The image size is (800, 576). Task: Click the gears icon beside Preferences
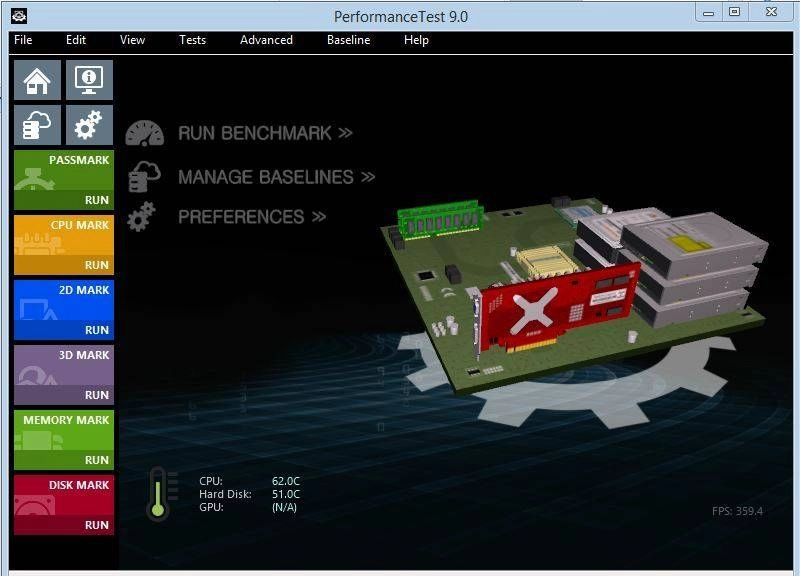141,217
